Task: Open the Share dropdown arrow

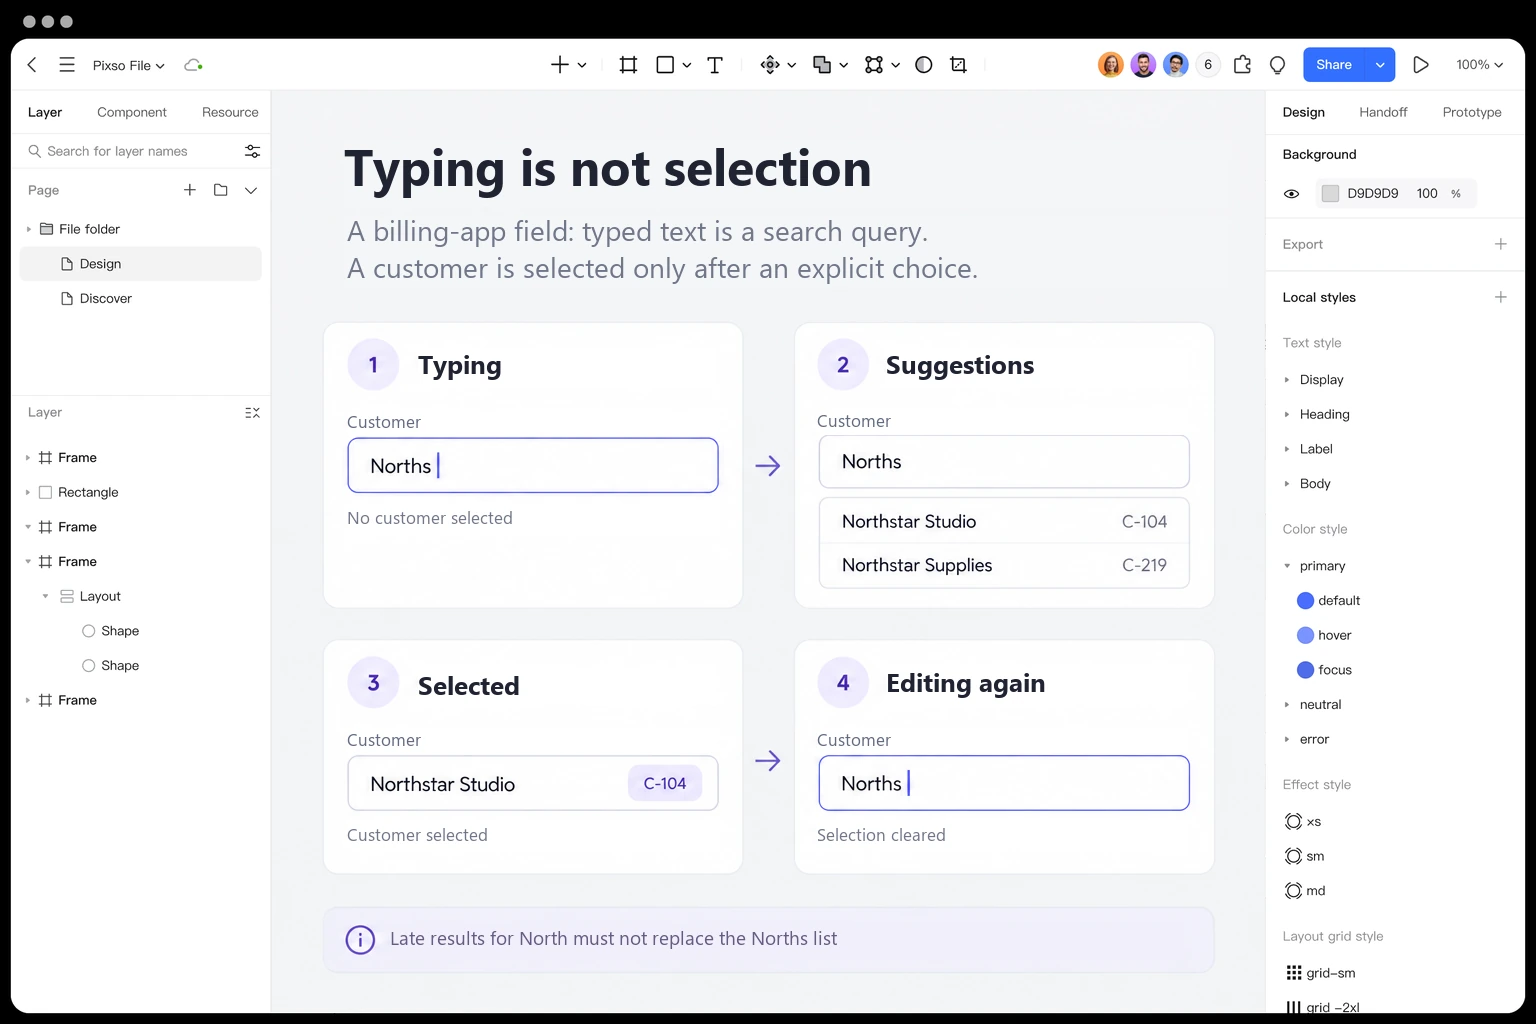Action: pos(1380,65)
